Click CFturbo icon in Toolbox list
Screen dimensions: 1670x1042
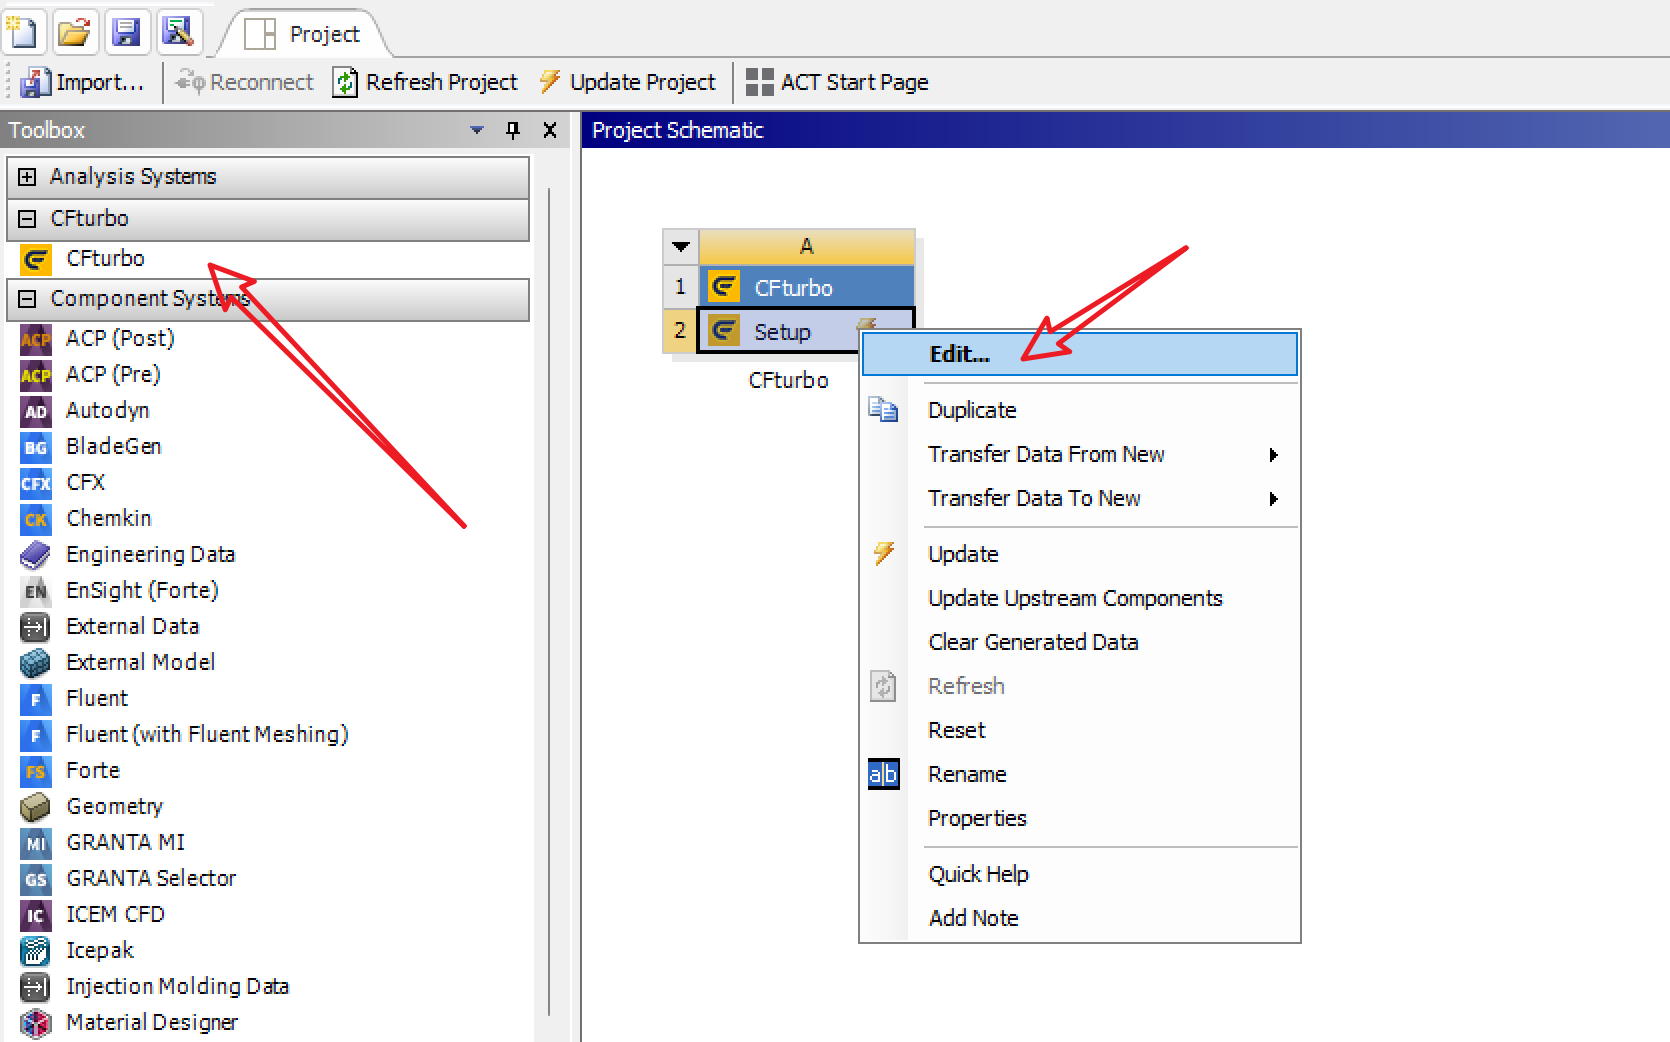pyautogui.click(x=35, y=259)
